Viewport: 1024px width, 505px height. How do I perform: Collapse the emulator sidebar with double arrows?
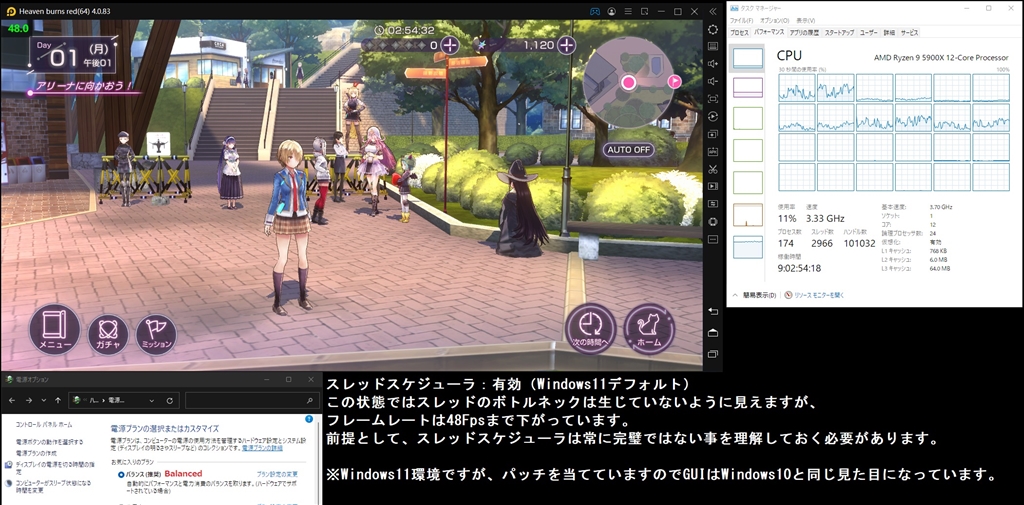point(713,11)
